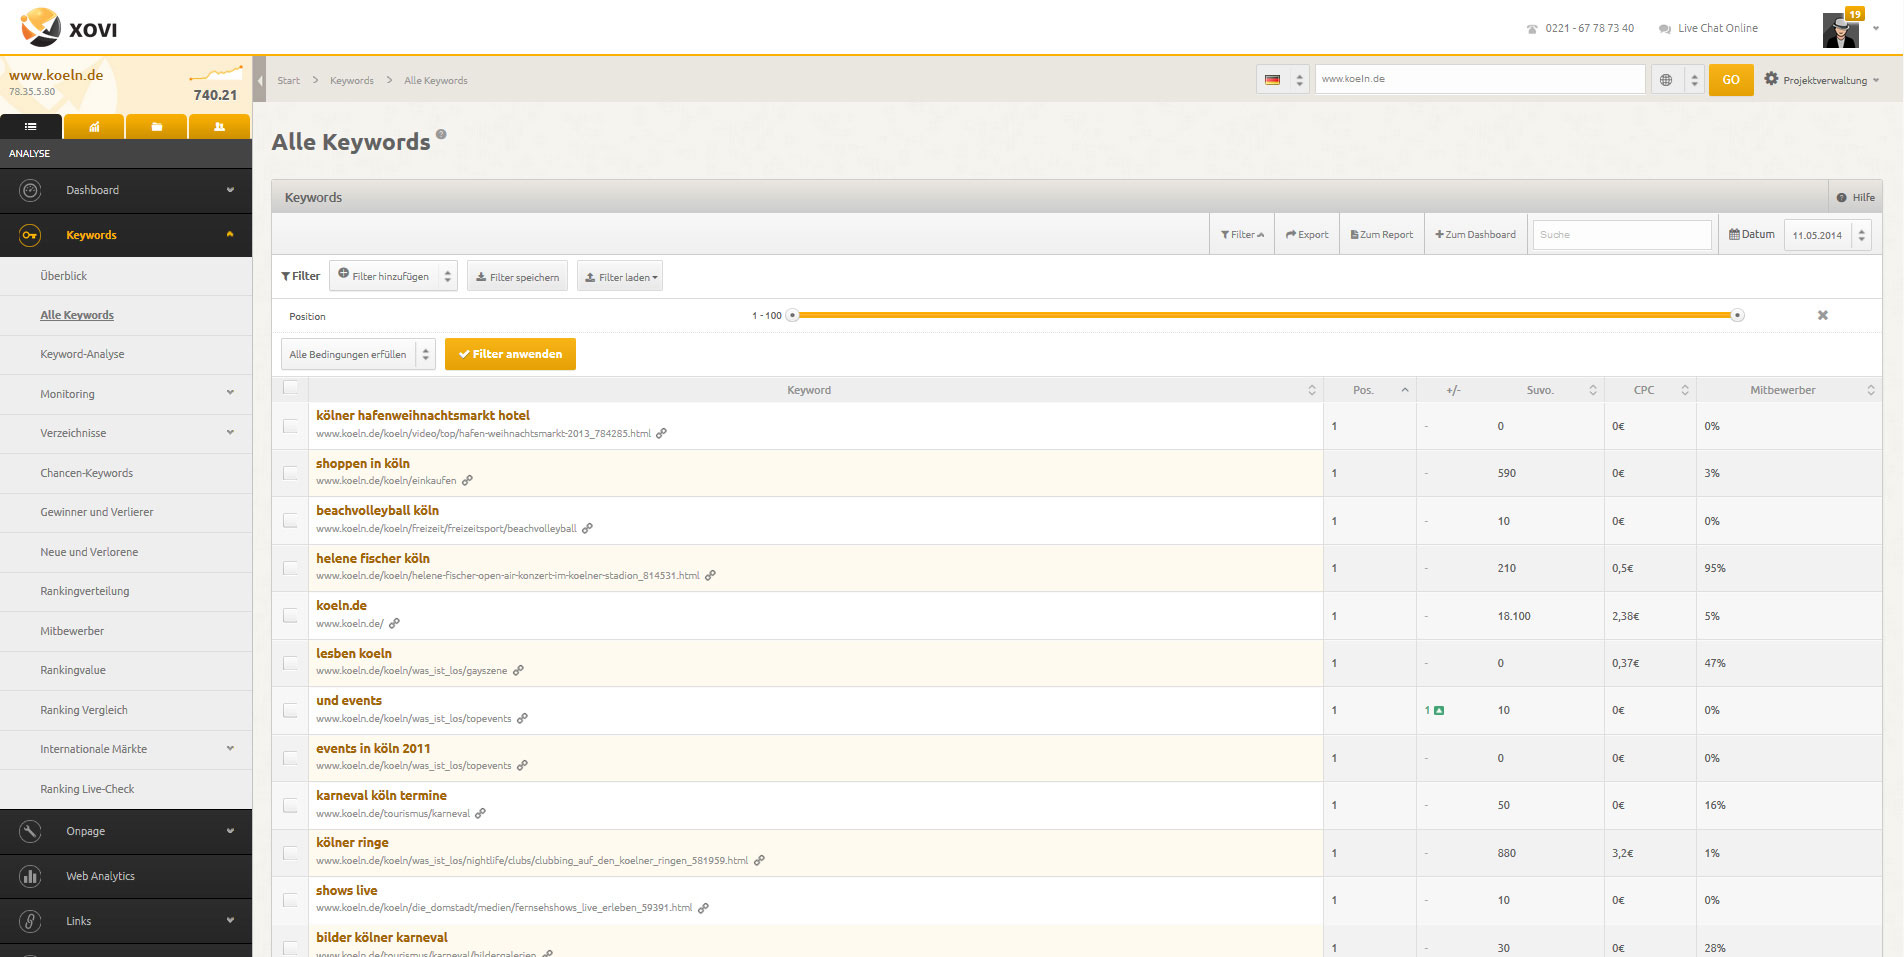Click the right Position slider handle
The width and height of the screenshot is (1904, 957).
point(1738,315)
